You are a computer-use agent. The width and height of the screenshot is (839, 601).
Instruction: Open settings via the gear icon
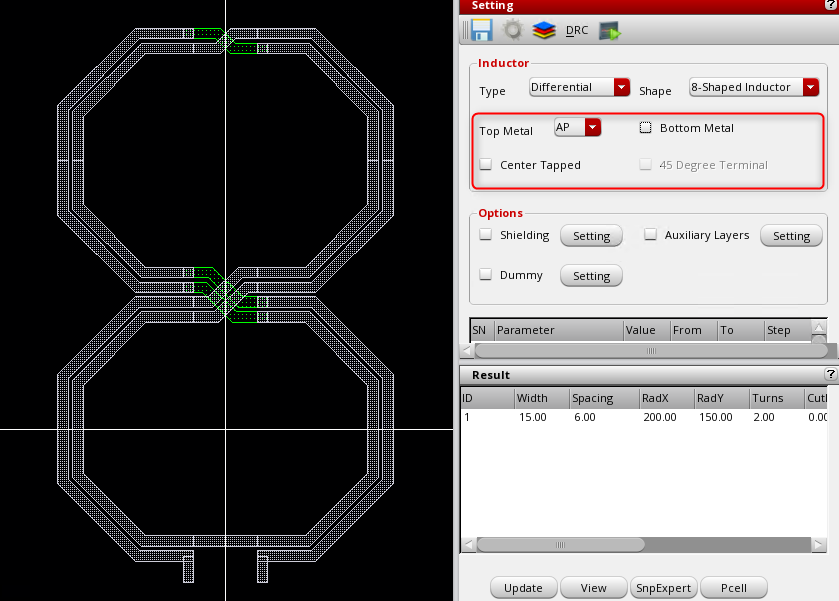[x=512, y=30]
